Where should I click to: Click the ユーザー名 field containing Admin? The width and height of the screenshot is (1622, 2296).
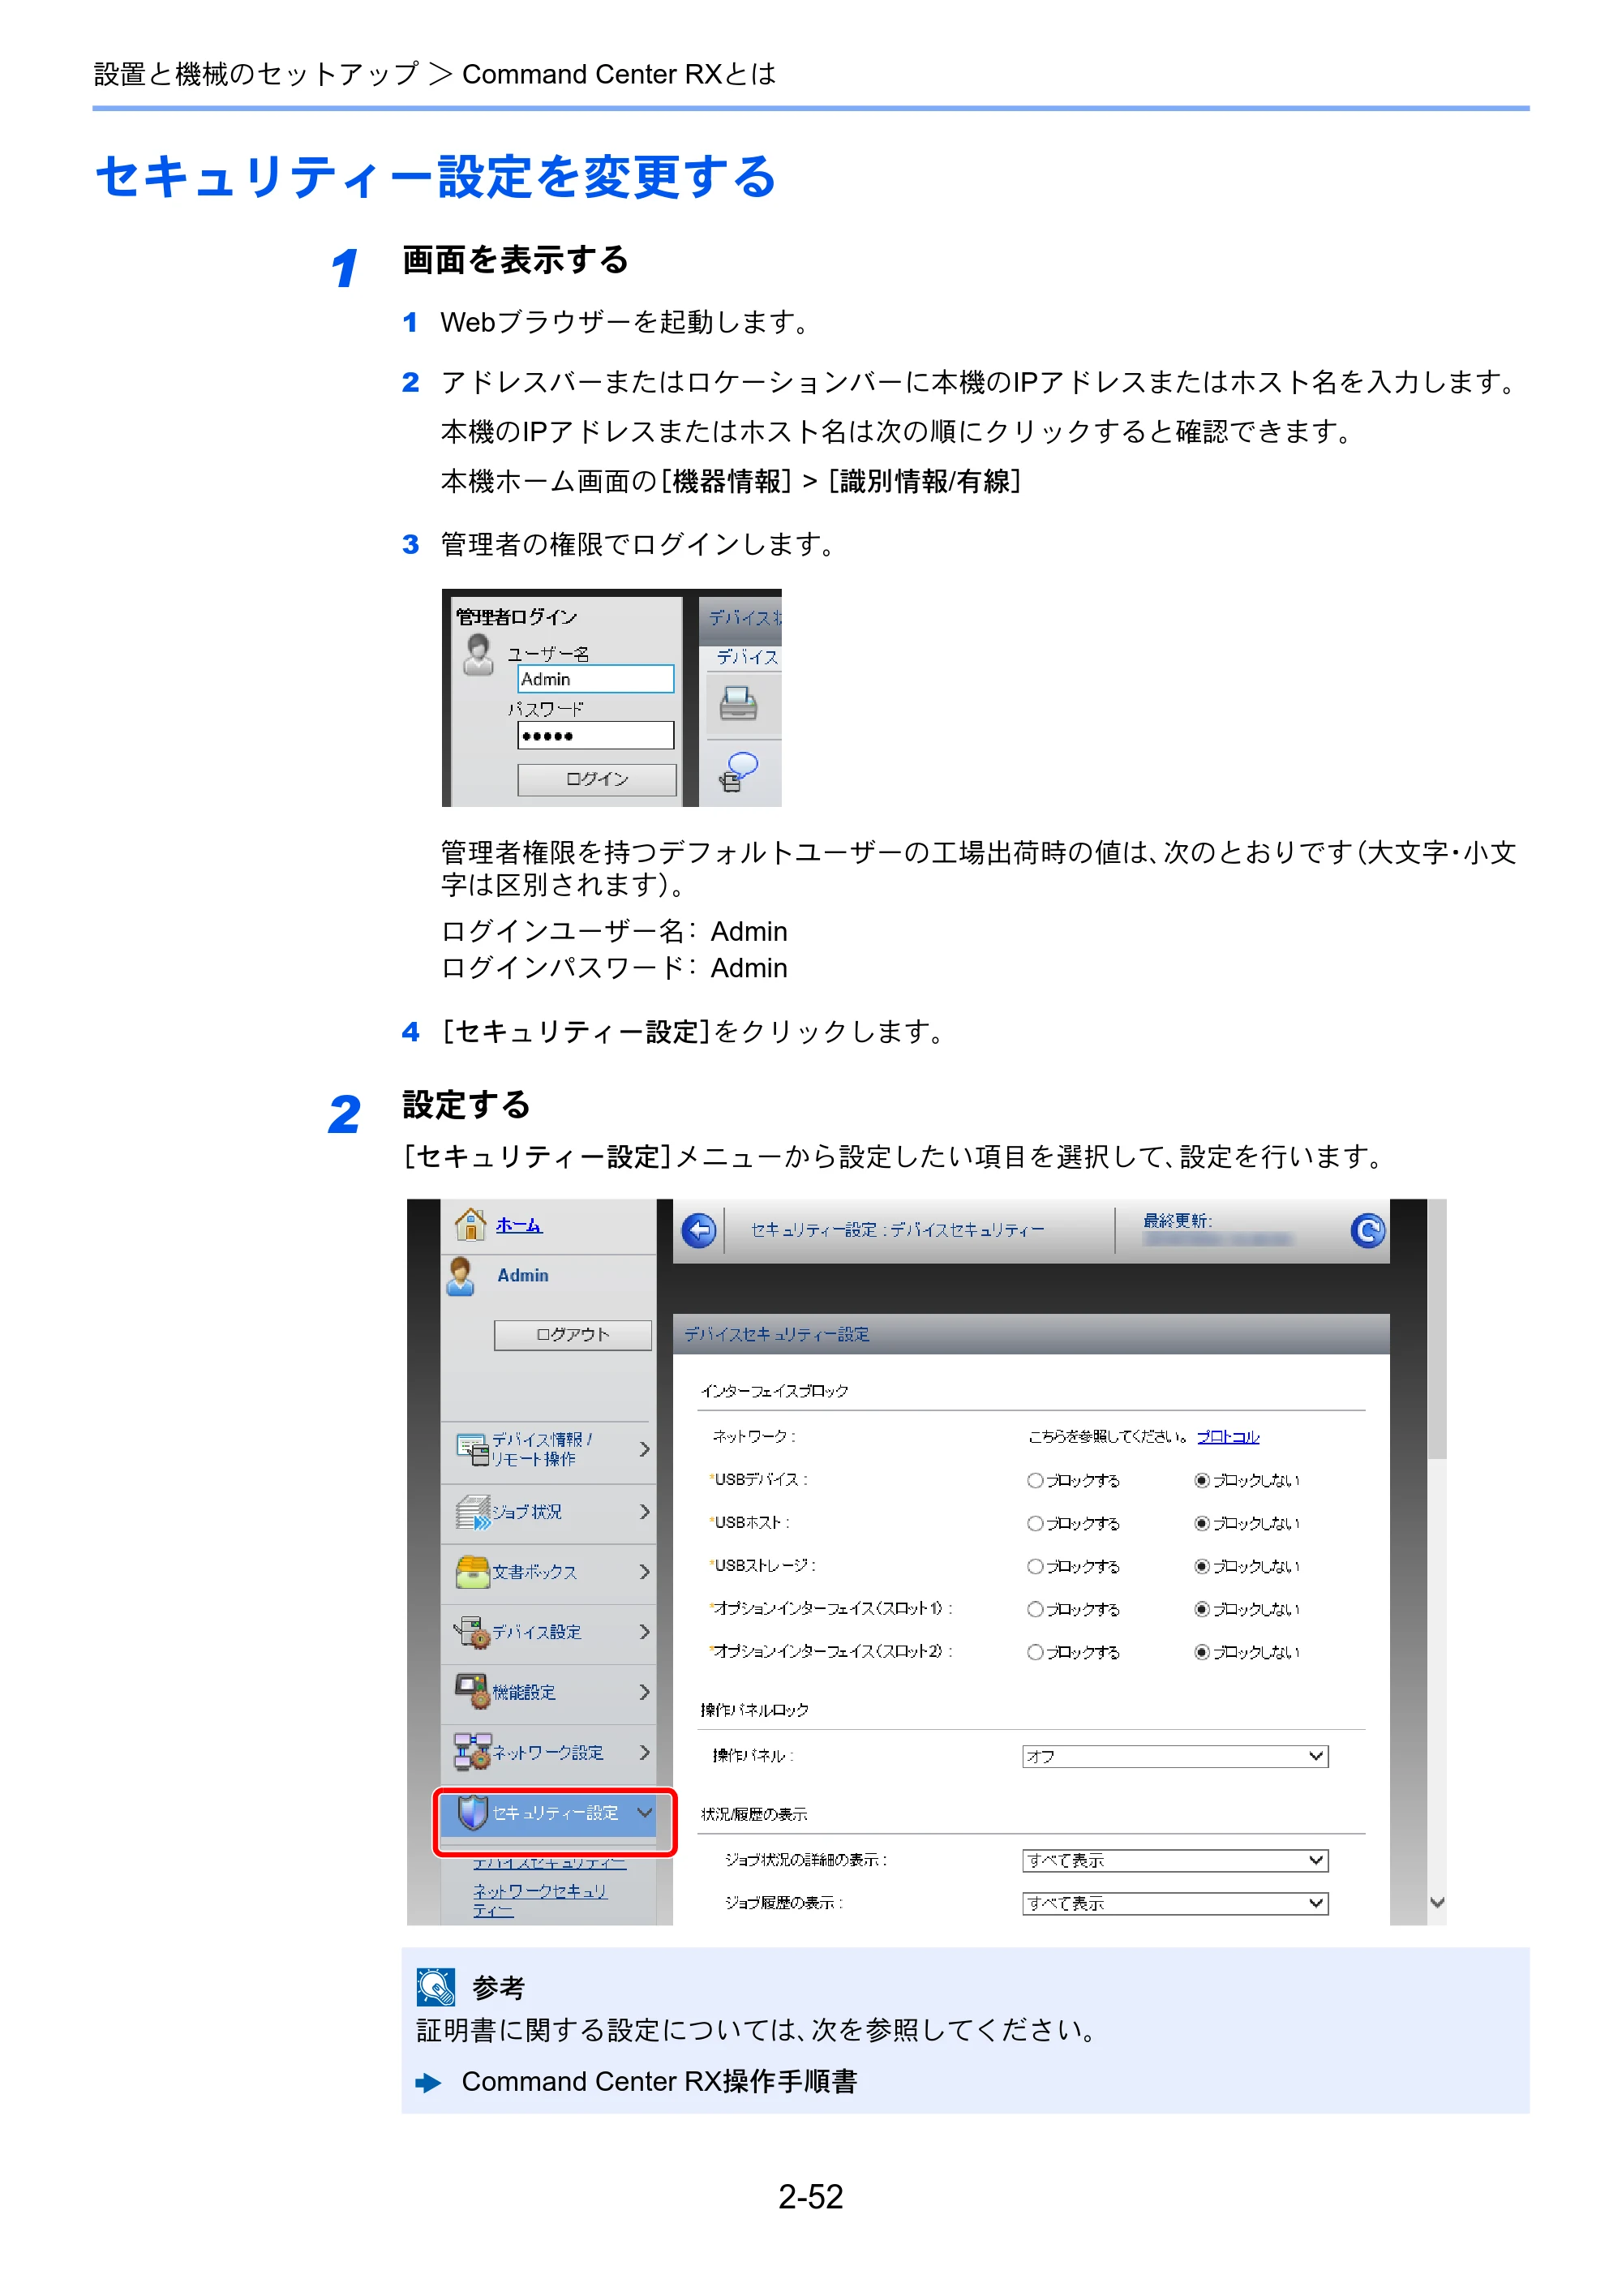596,680
